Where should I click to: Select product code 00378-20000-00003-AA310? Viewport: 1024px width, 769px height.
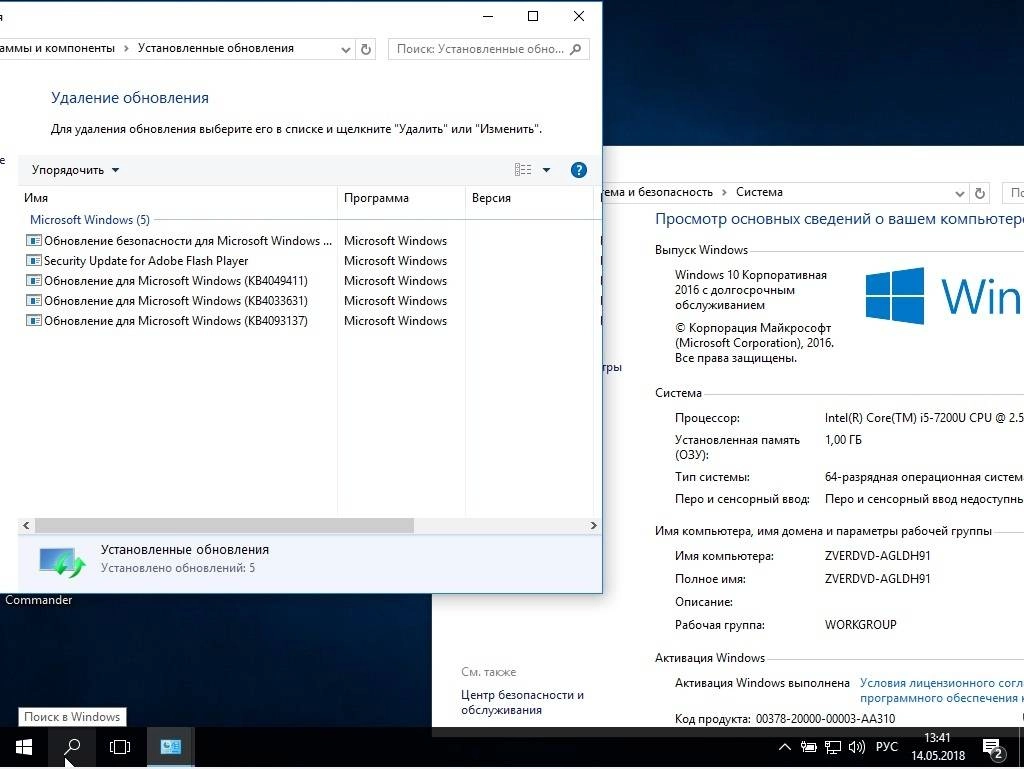coord(825,719)
